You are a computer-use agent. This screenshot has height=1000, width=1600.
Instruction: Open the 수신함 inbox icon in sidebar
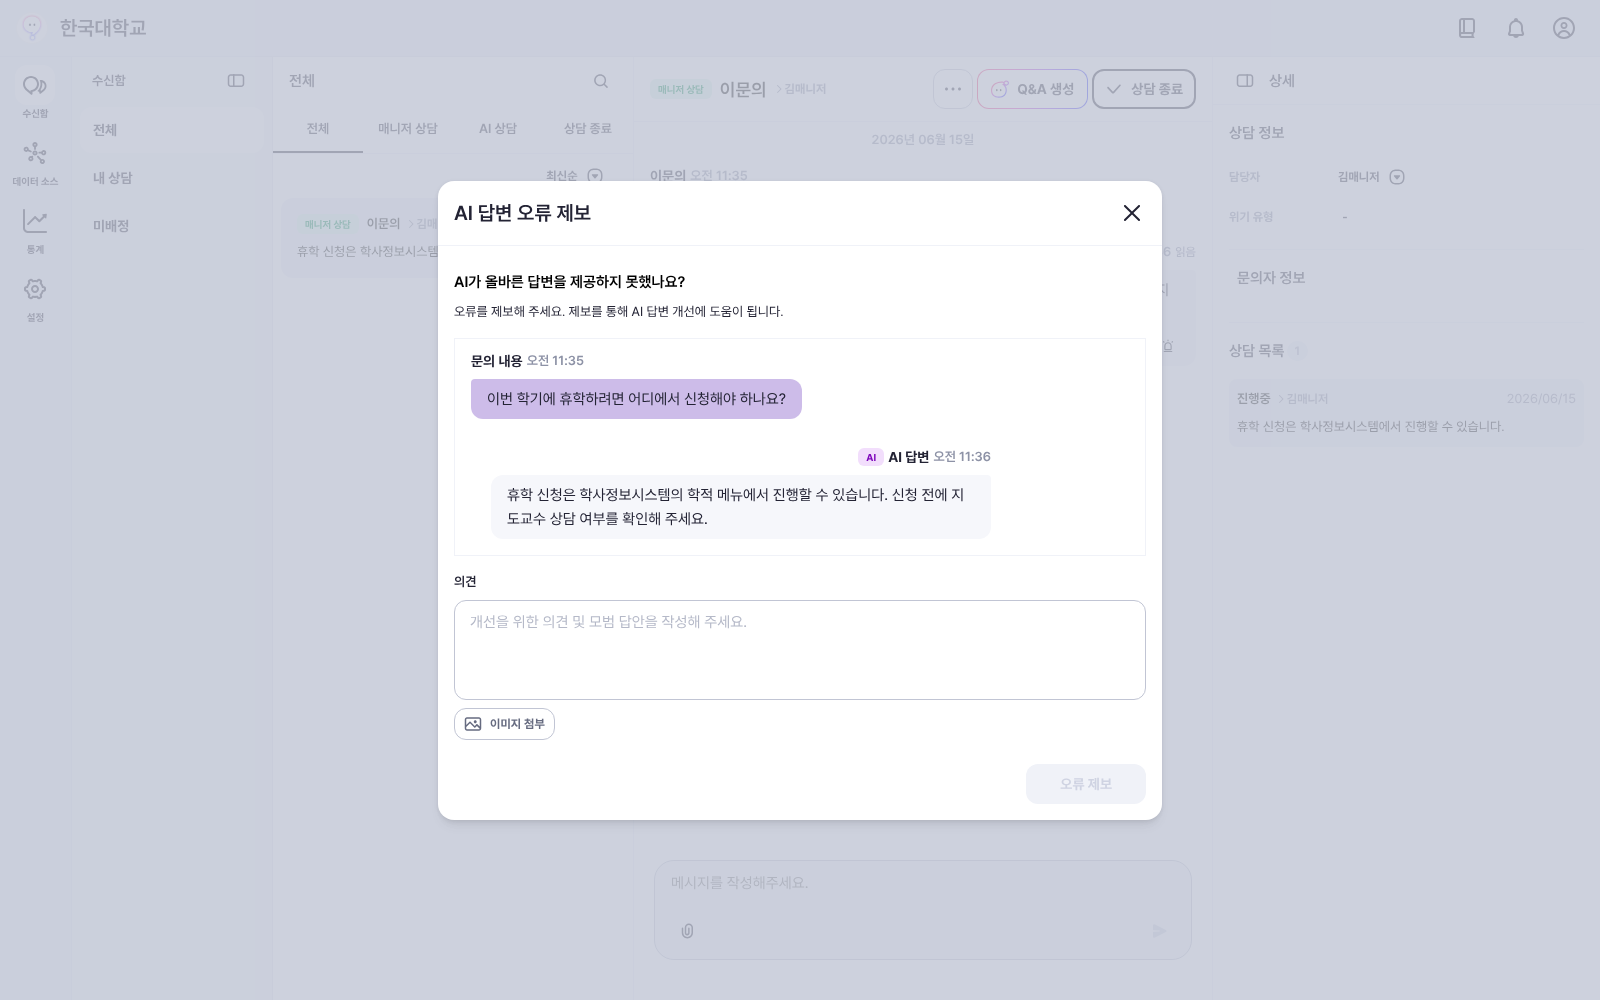click(35, 86)
